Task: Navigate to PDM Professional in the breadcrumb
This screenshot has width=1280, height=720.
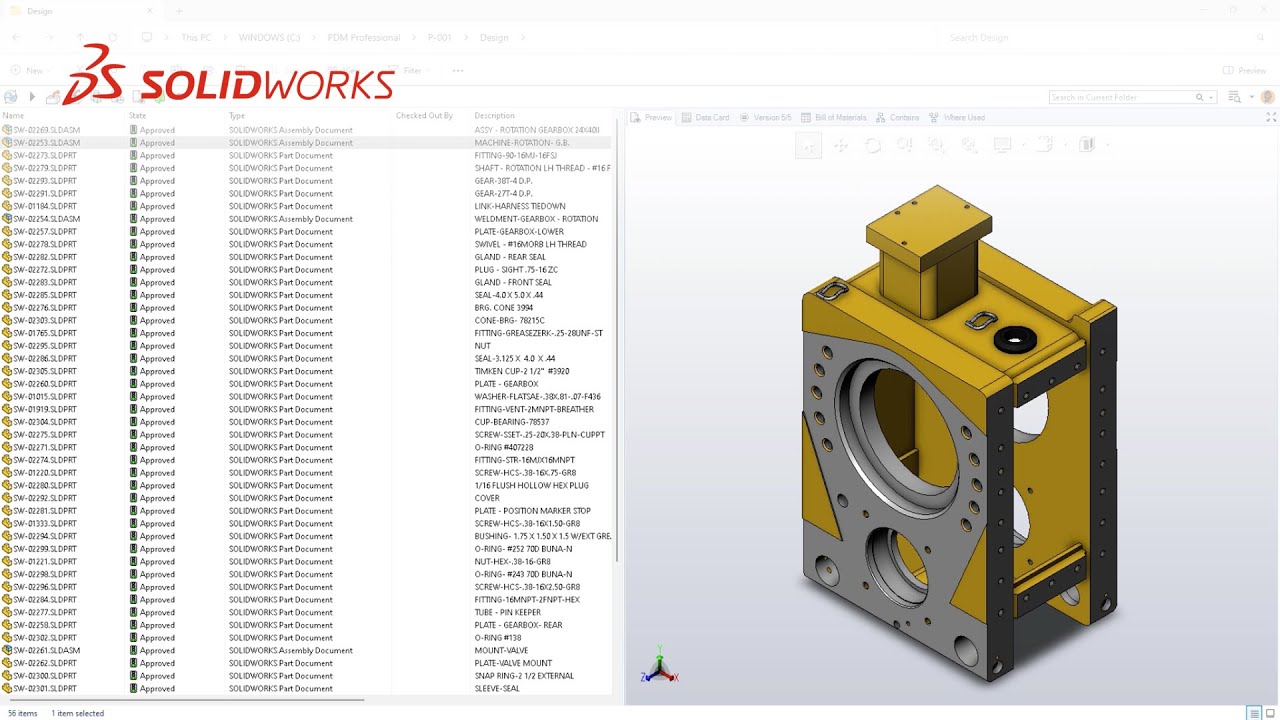Action: (364, 38)
